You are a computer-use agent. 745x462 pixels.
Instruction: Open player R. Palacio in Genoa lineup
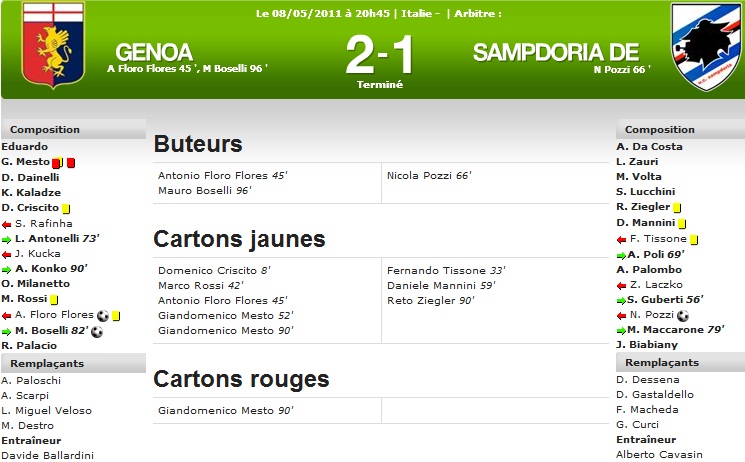[29, 346]
